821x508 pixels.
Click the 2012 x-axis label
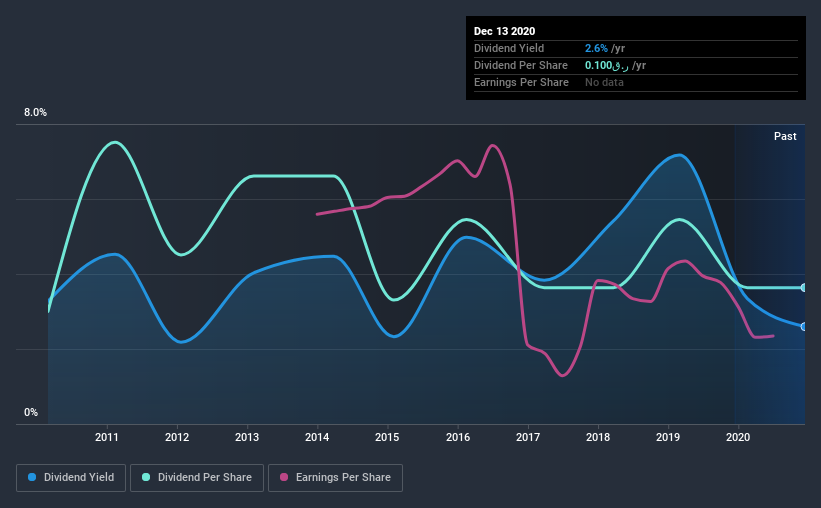(177, 437)
